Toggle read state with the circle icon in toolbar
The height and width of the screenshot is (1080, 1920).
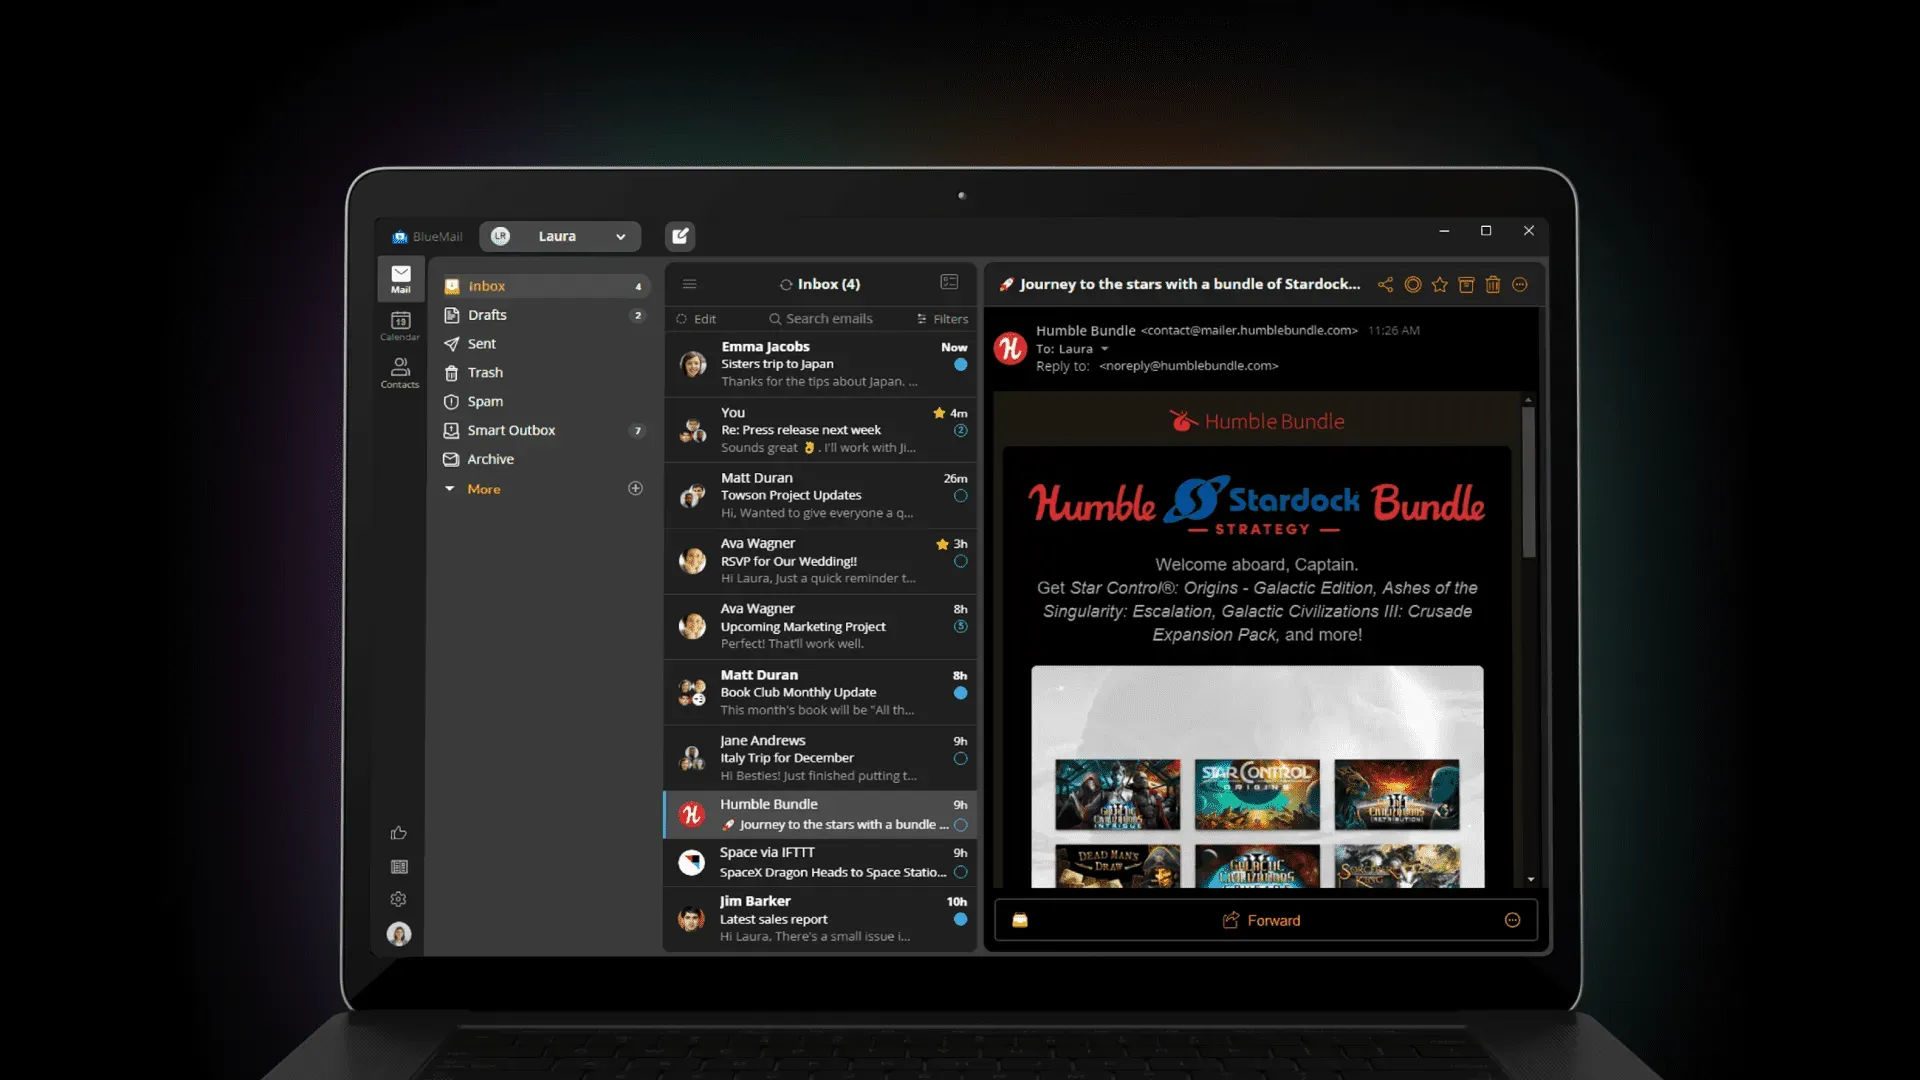(1413, 284)
